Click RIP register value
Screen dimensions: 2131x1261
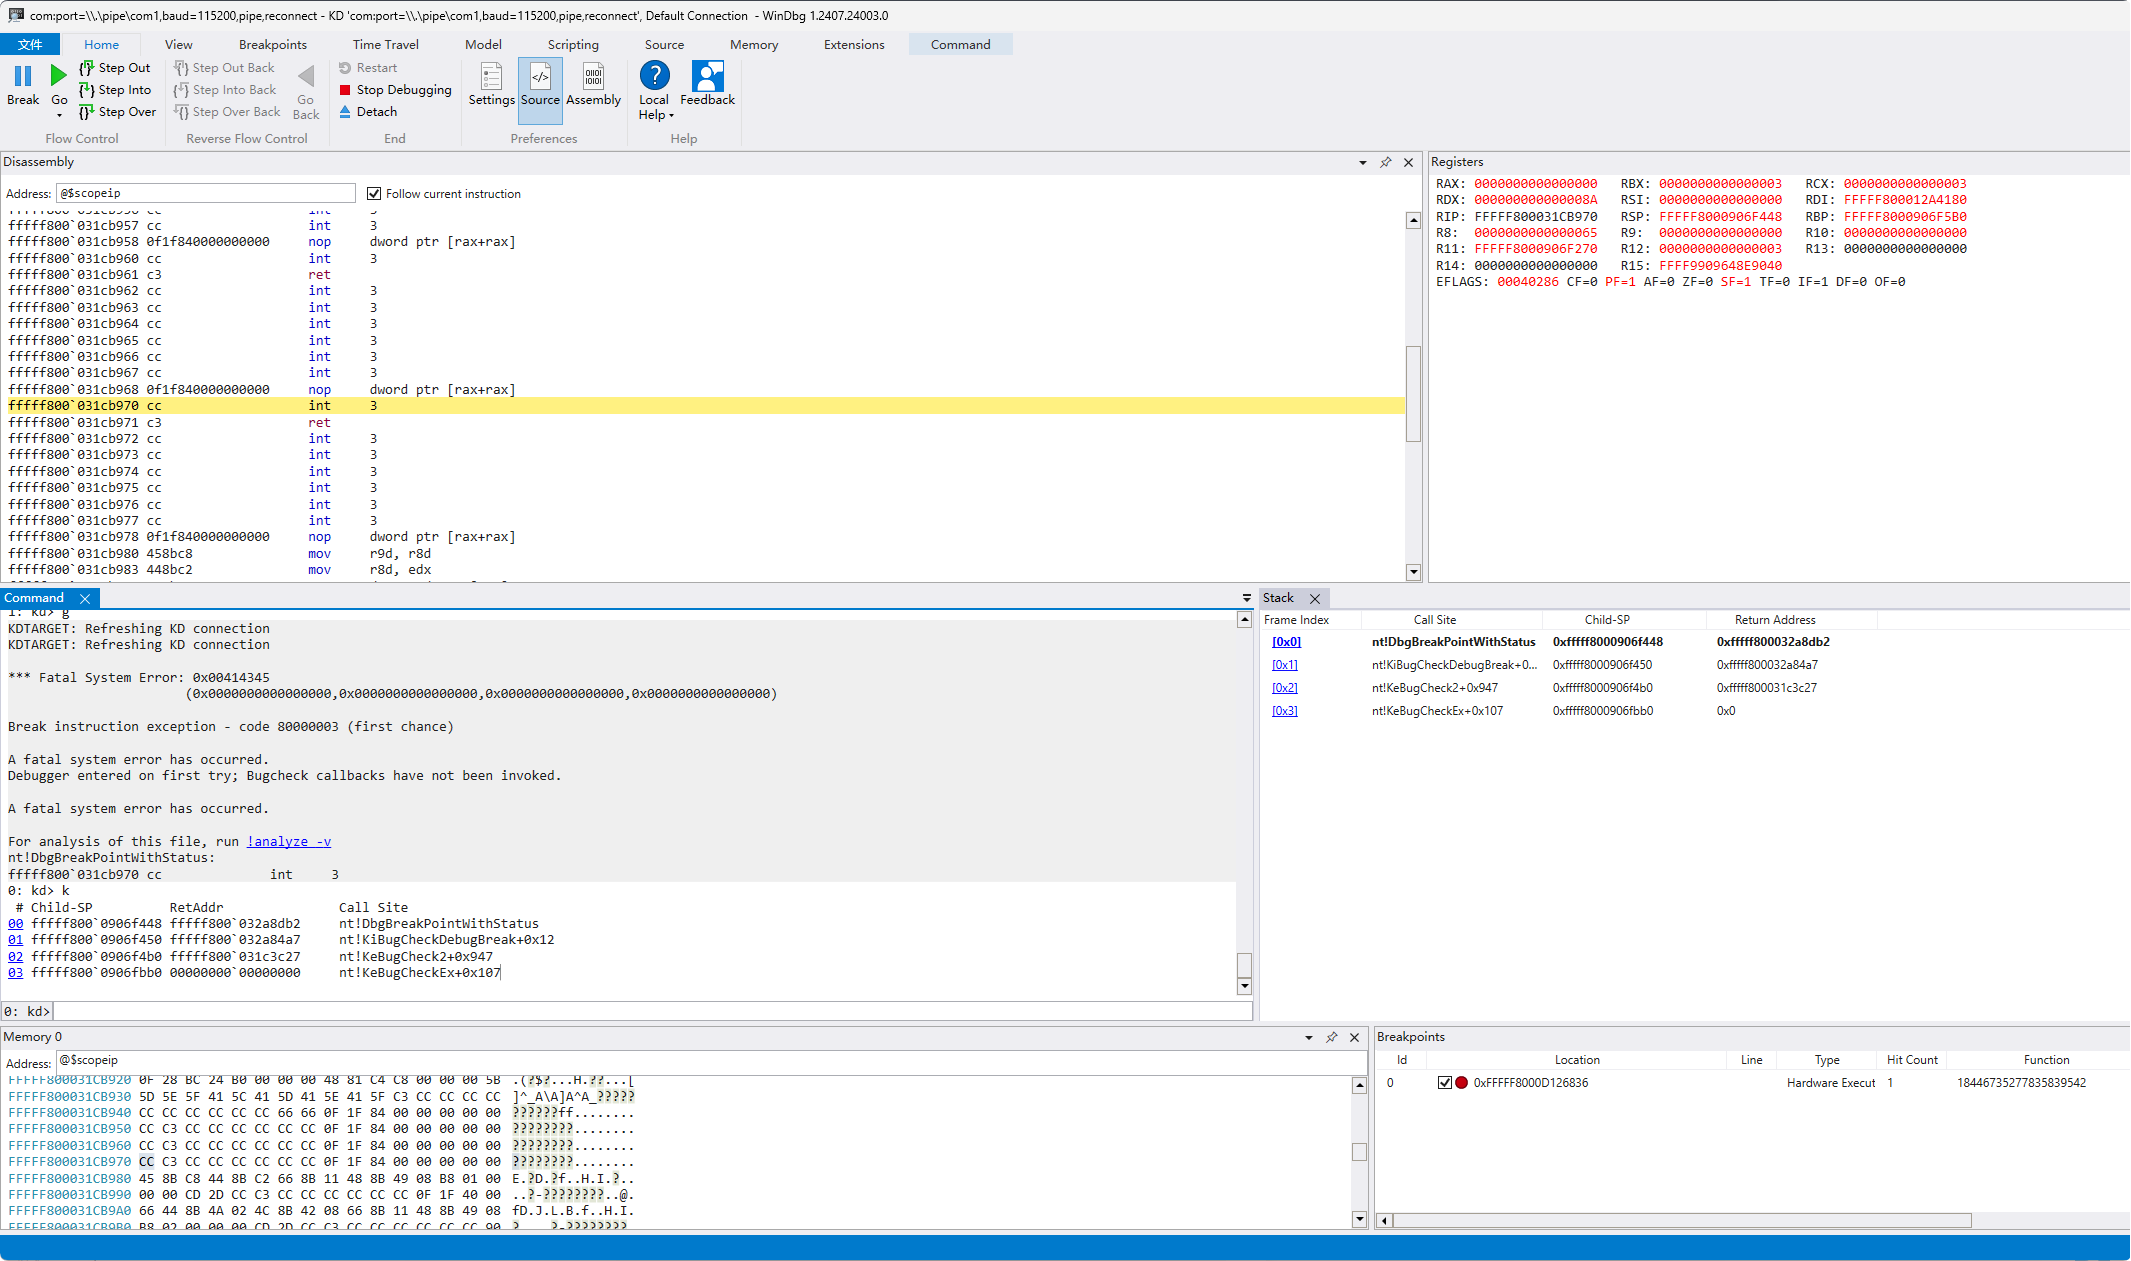point(1536,217)
